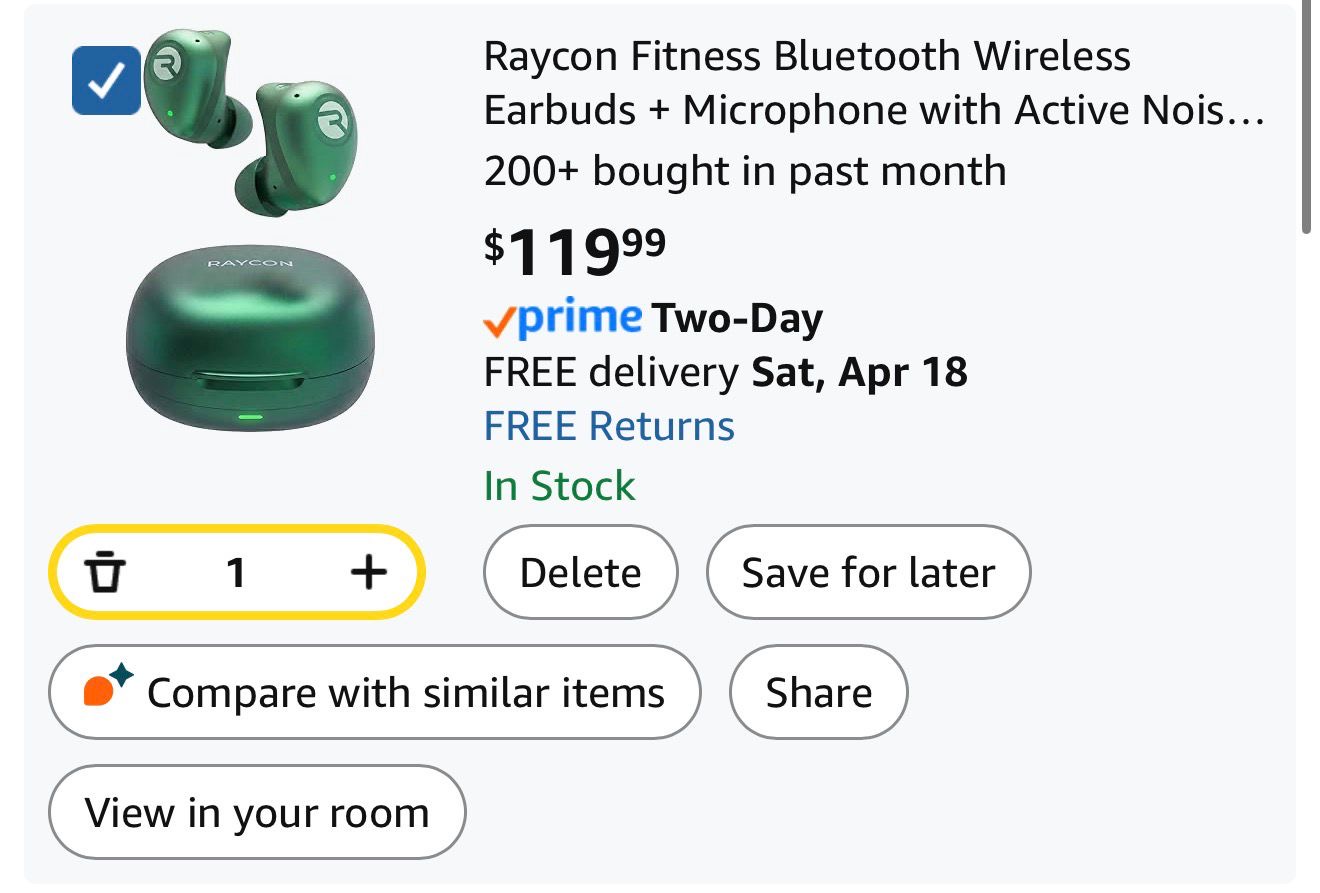This screenshot has width=1320, height=893.
Task: Tap the Share button
Action: tap(818, 692)
